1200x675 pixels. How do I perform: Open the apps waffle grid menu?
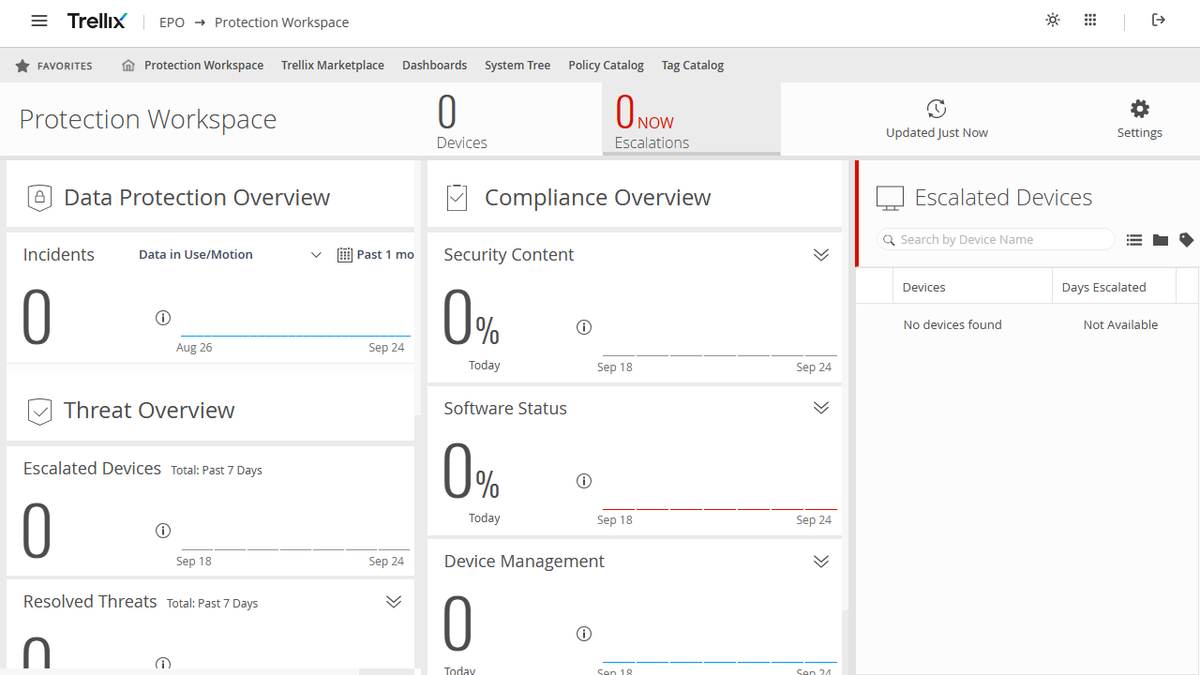pyautogui.click(x=1090, y=19)
